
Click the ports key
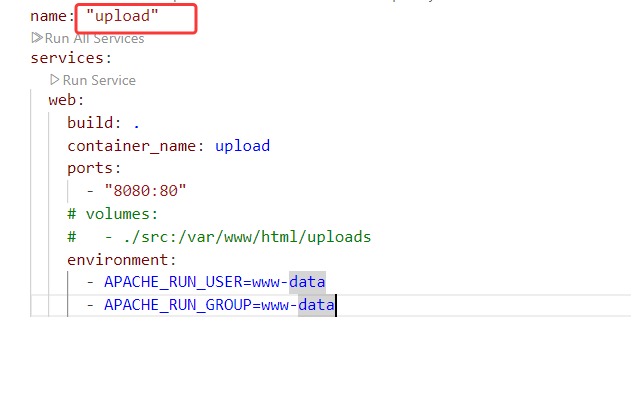click(92, 168)
